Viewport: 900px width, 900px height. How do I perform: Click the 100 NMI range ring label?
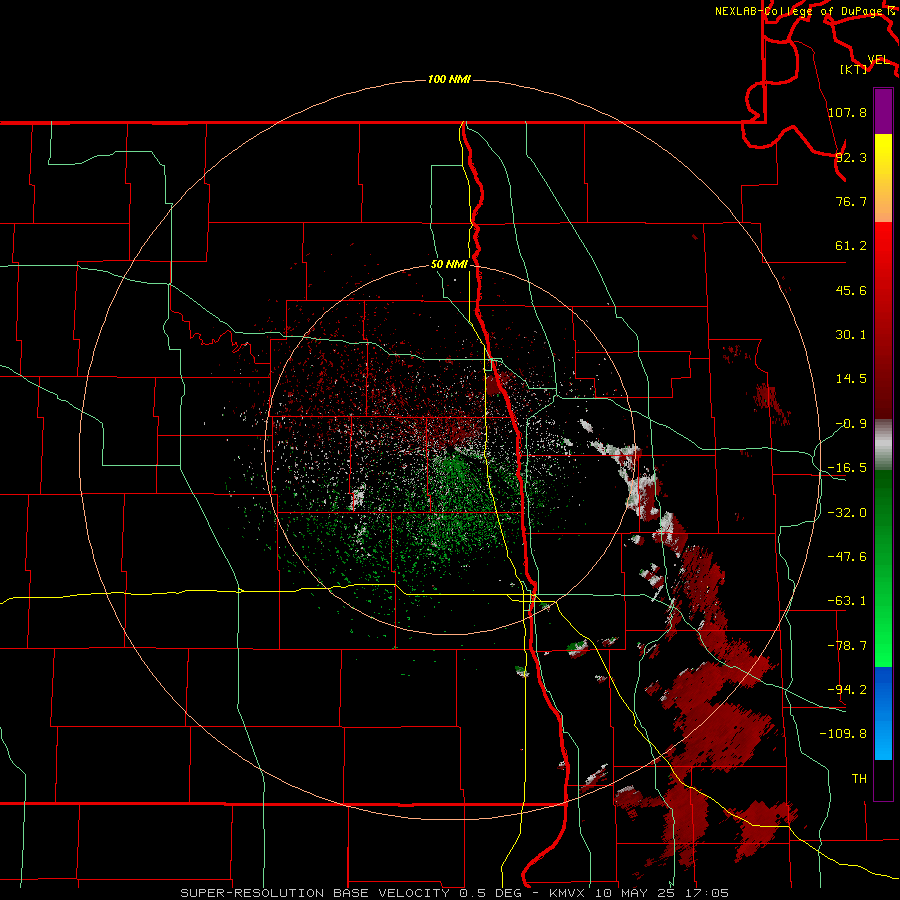tap(449, 79)
